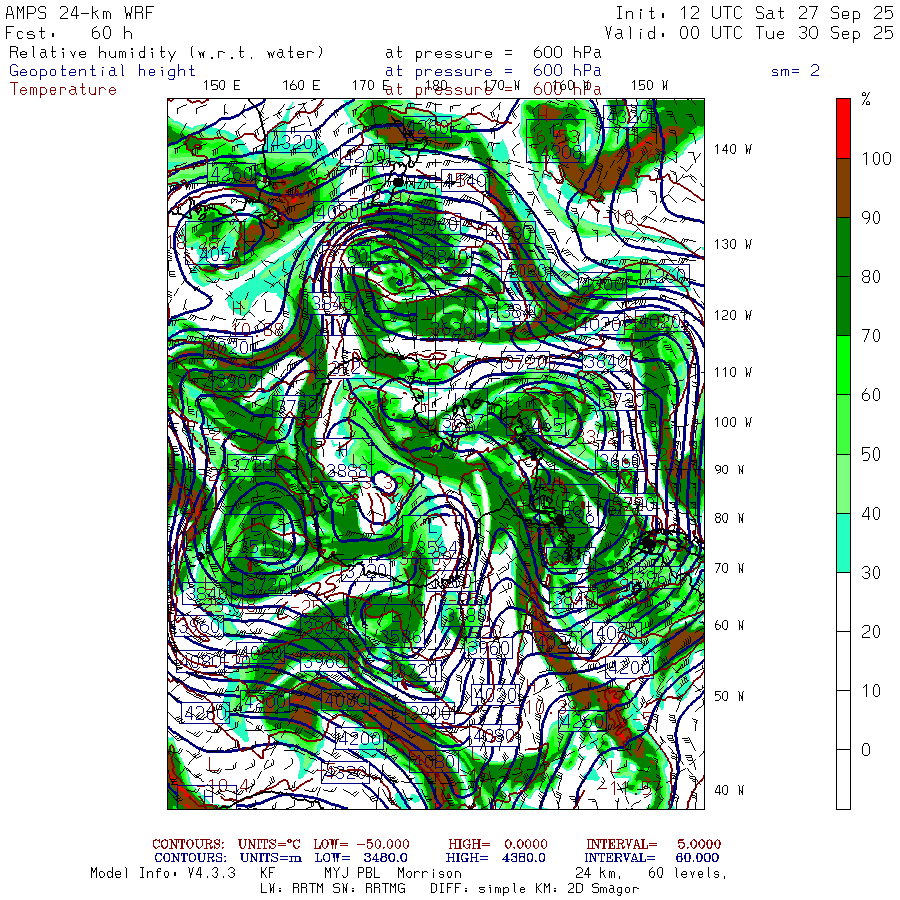This screenshot has width=900, height=900.
Task: Click the red 'INTERVAL= 5.0000' value
Action: click(653, 844)
